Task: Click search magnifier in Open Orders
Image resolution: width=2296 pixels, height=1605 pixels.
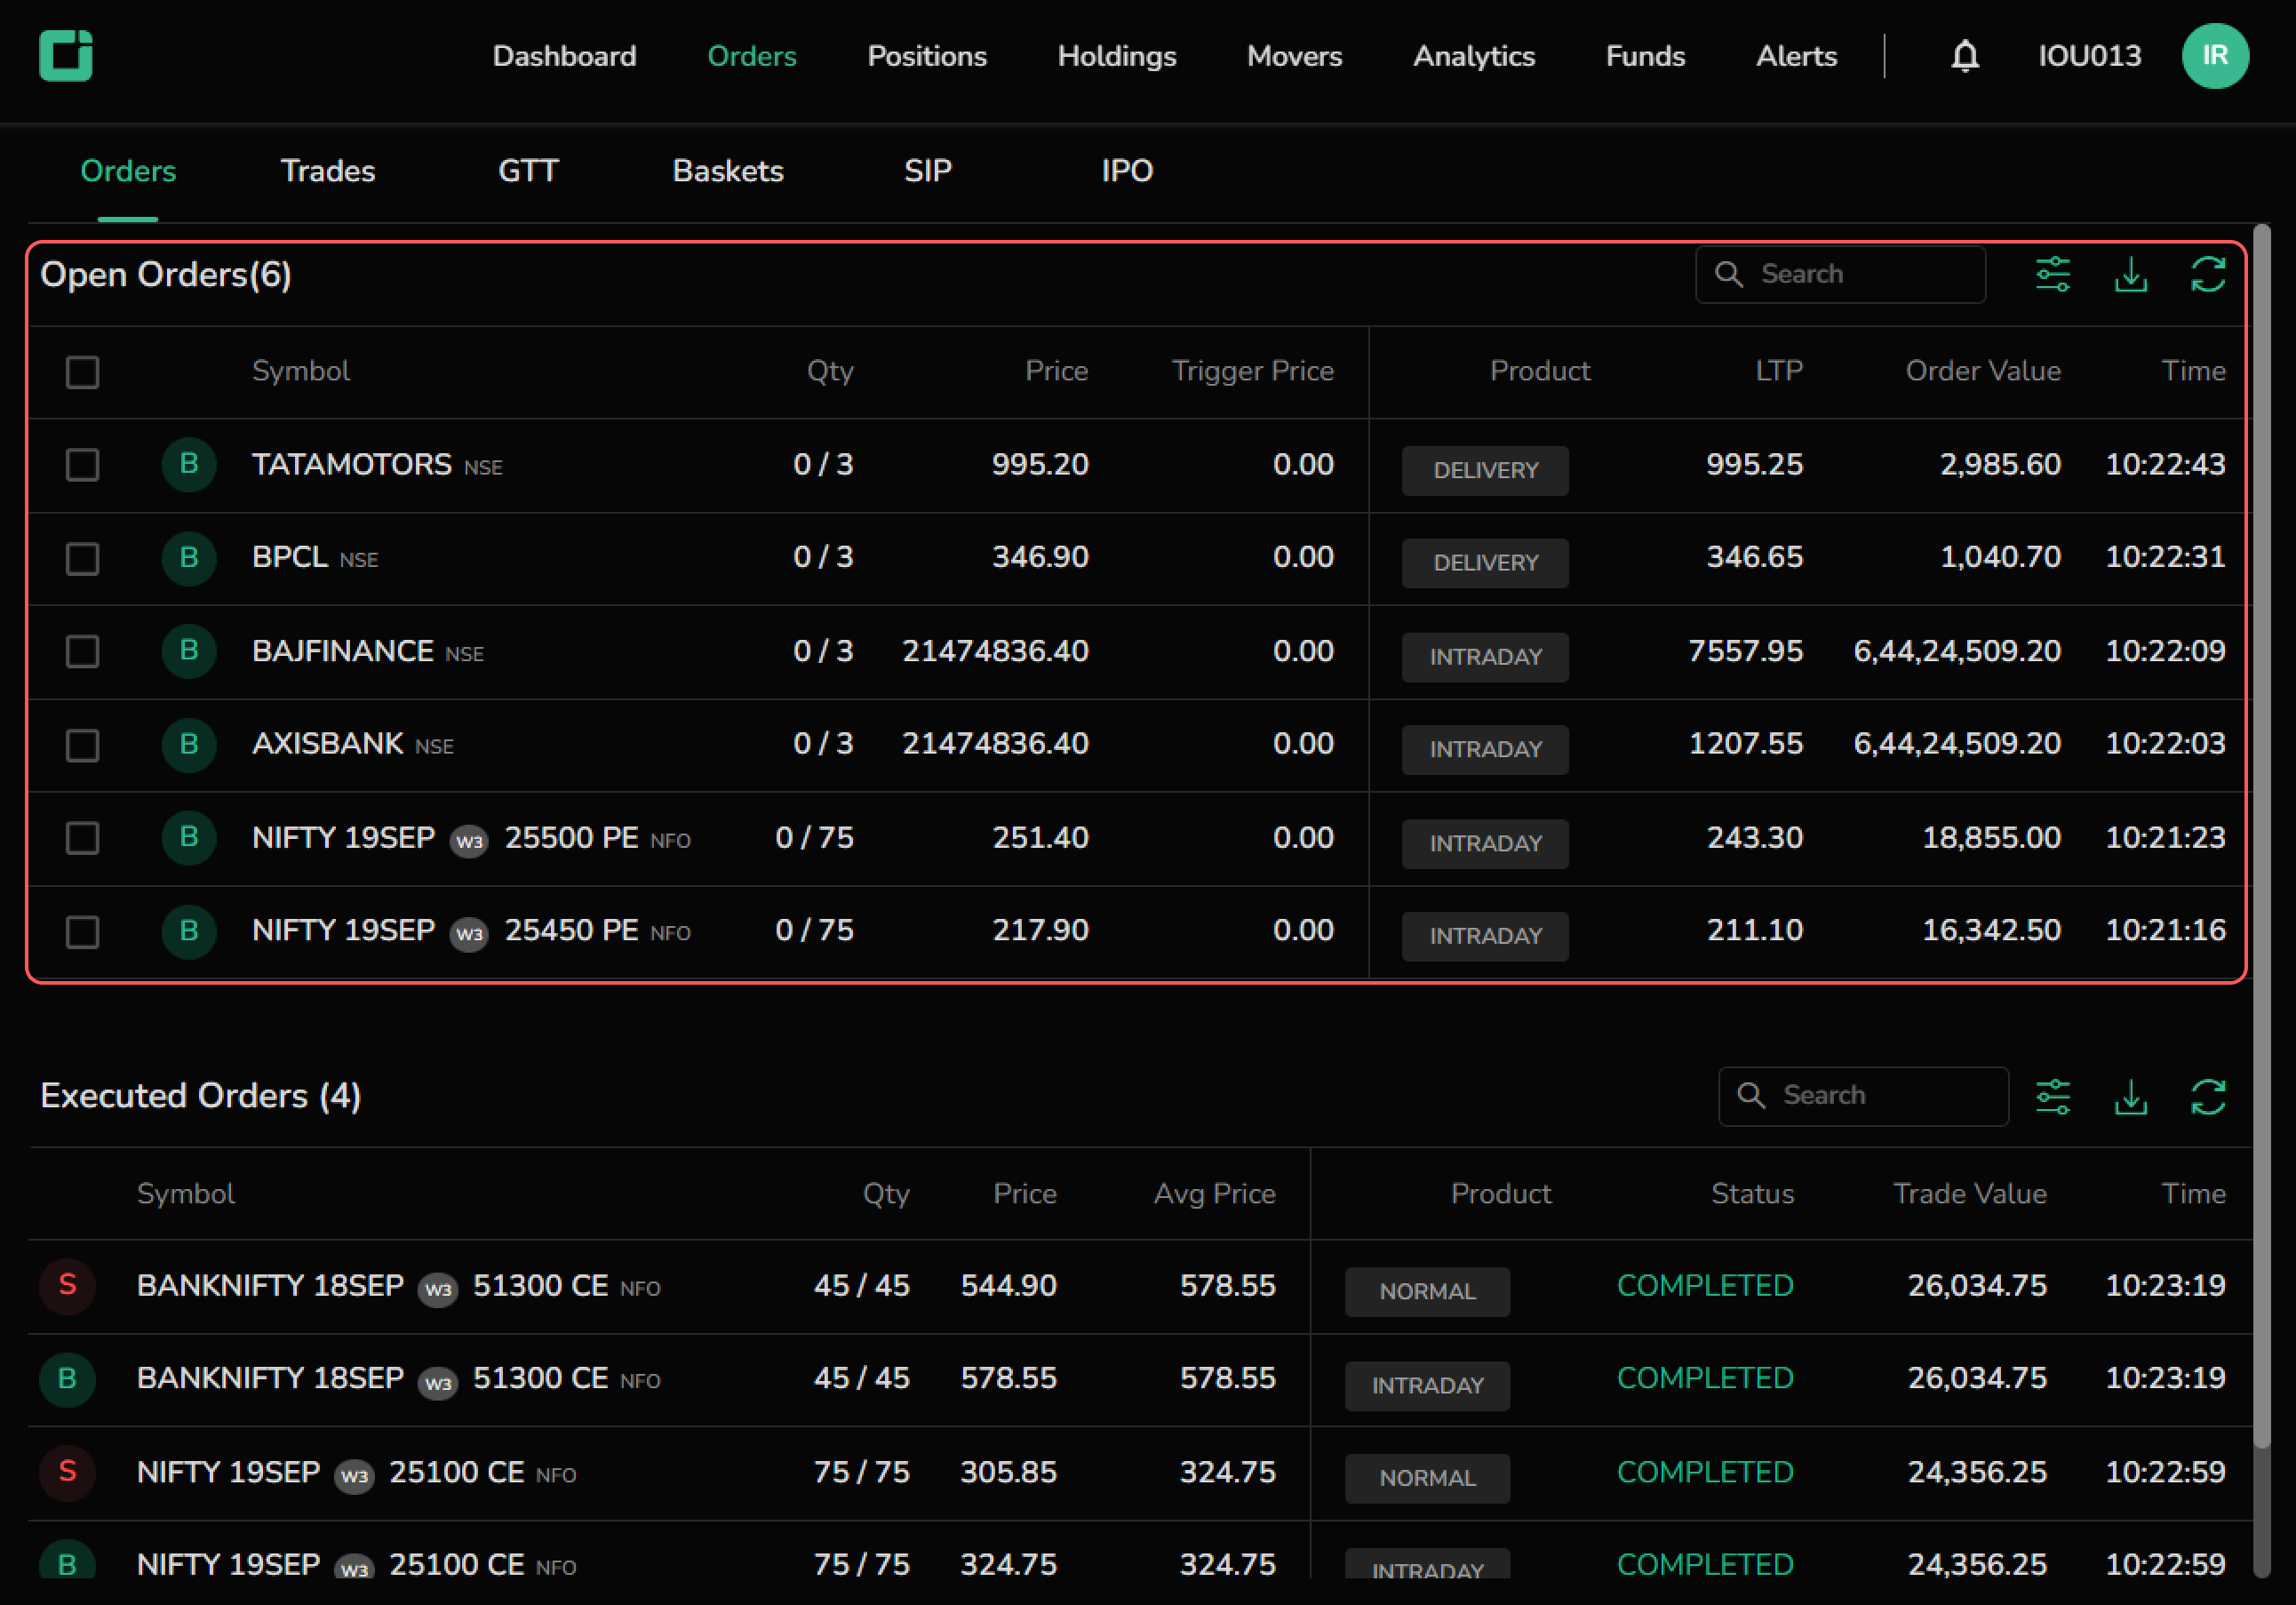Action: (1729, 274)
